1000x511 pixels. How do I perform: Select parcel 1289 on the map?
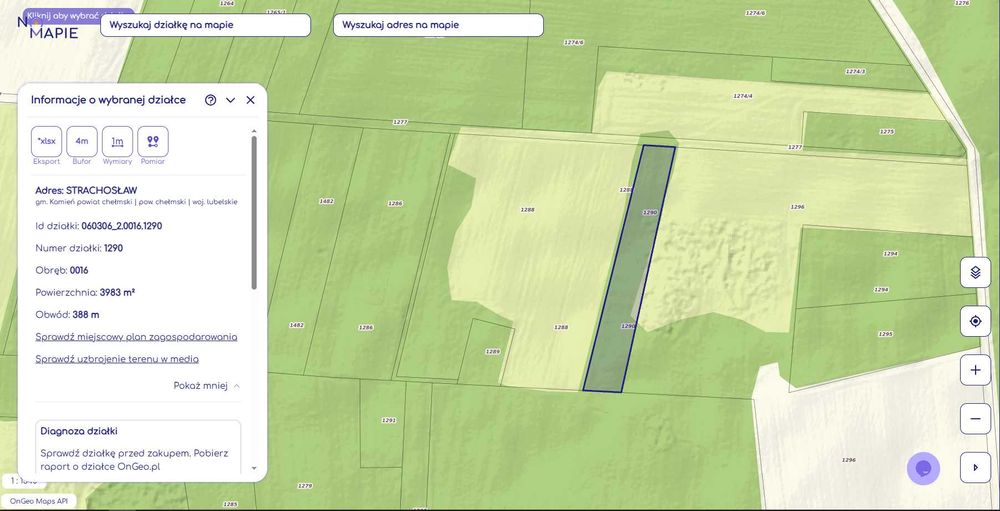coord(492,352)
